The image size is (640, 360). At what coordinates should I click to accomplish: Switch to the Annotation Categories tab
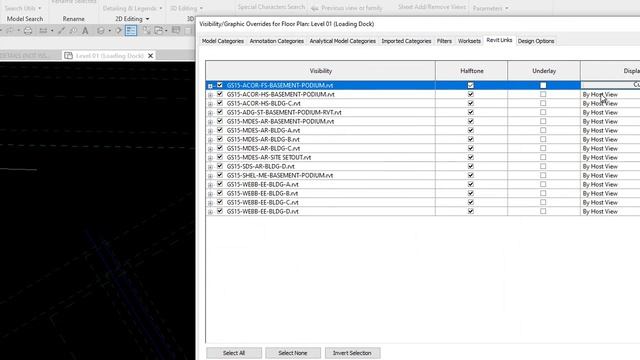(276, 41)
